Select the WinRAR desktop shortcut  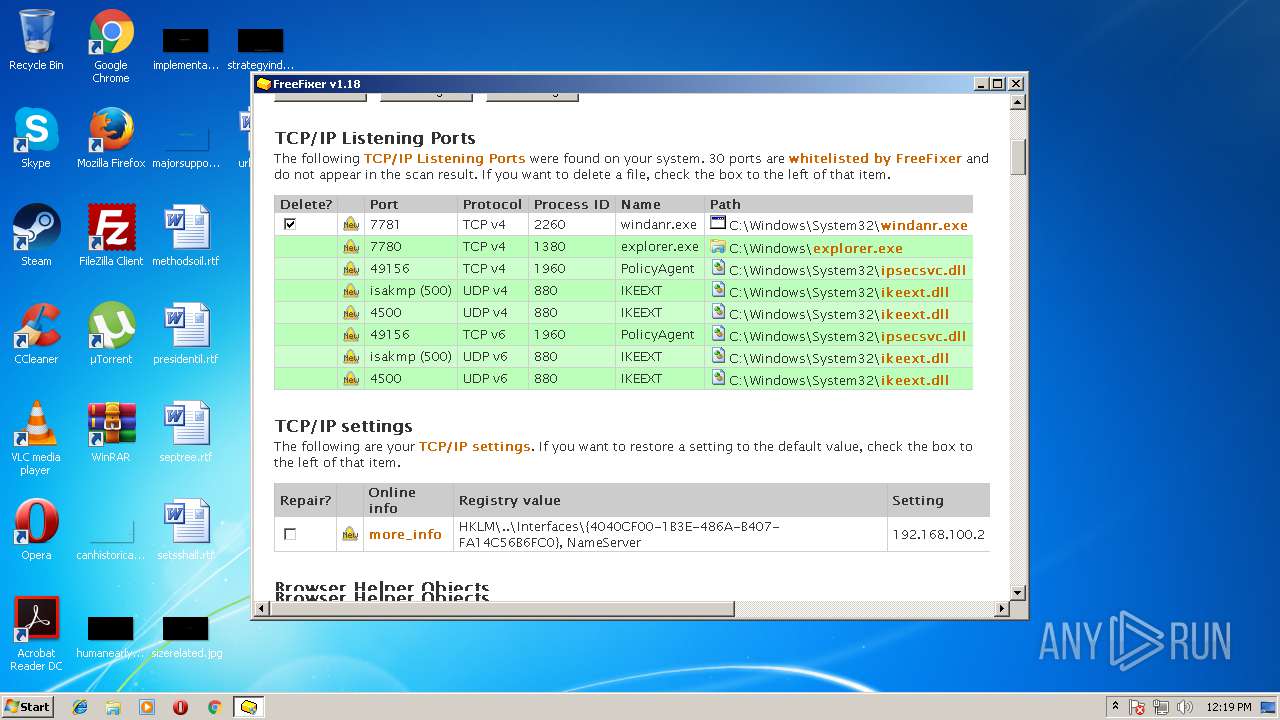click(111, 432)
